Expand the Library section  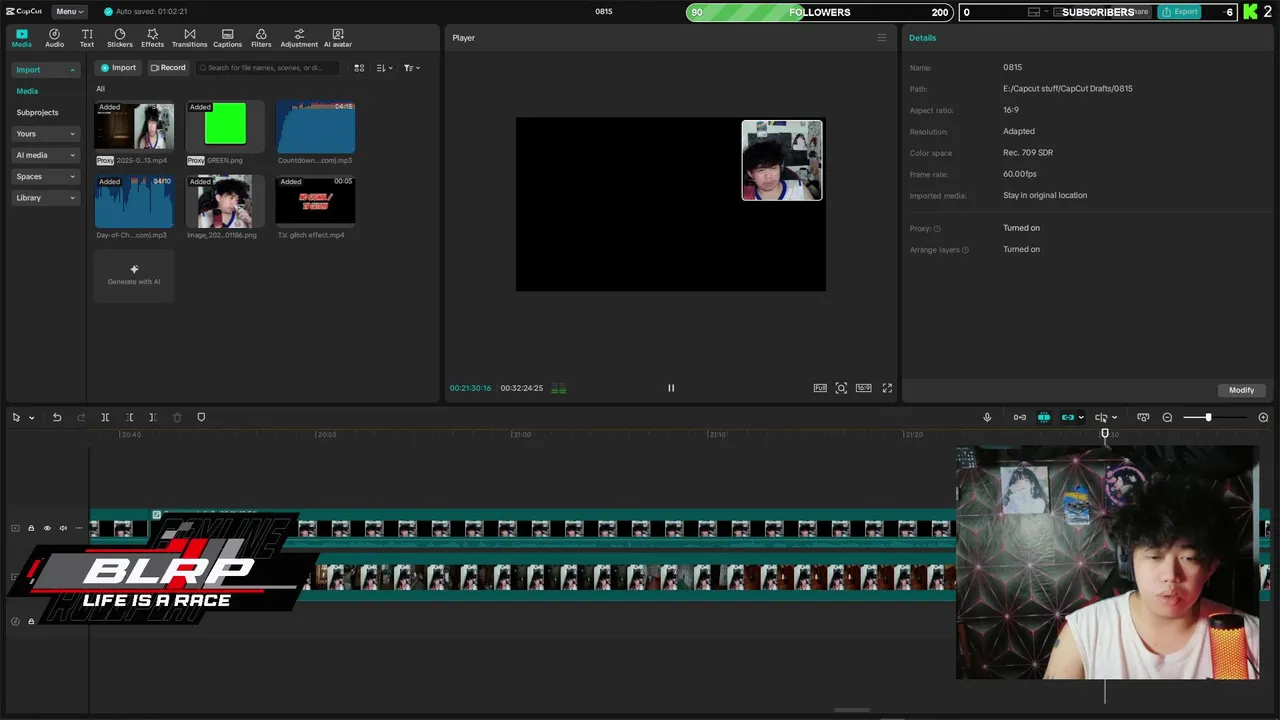(72, 198)
